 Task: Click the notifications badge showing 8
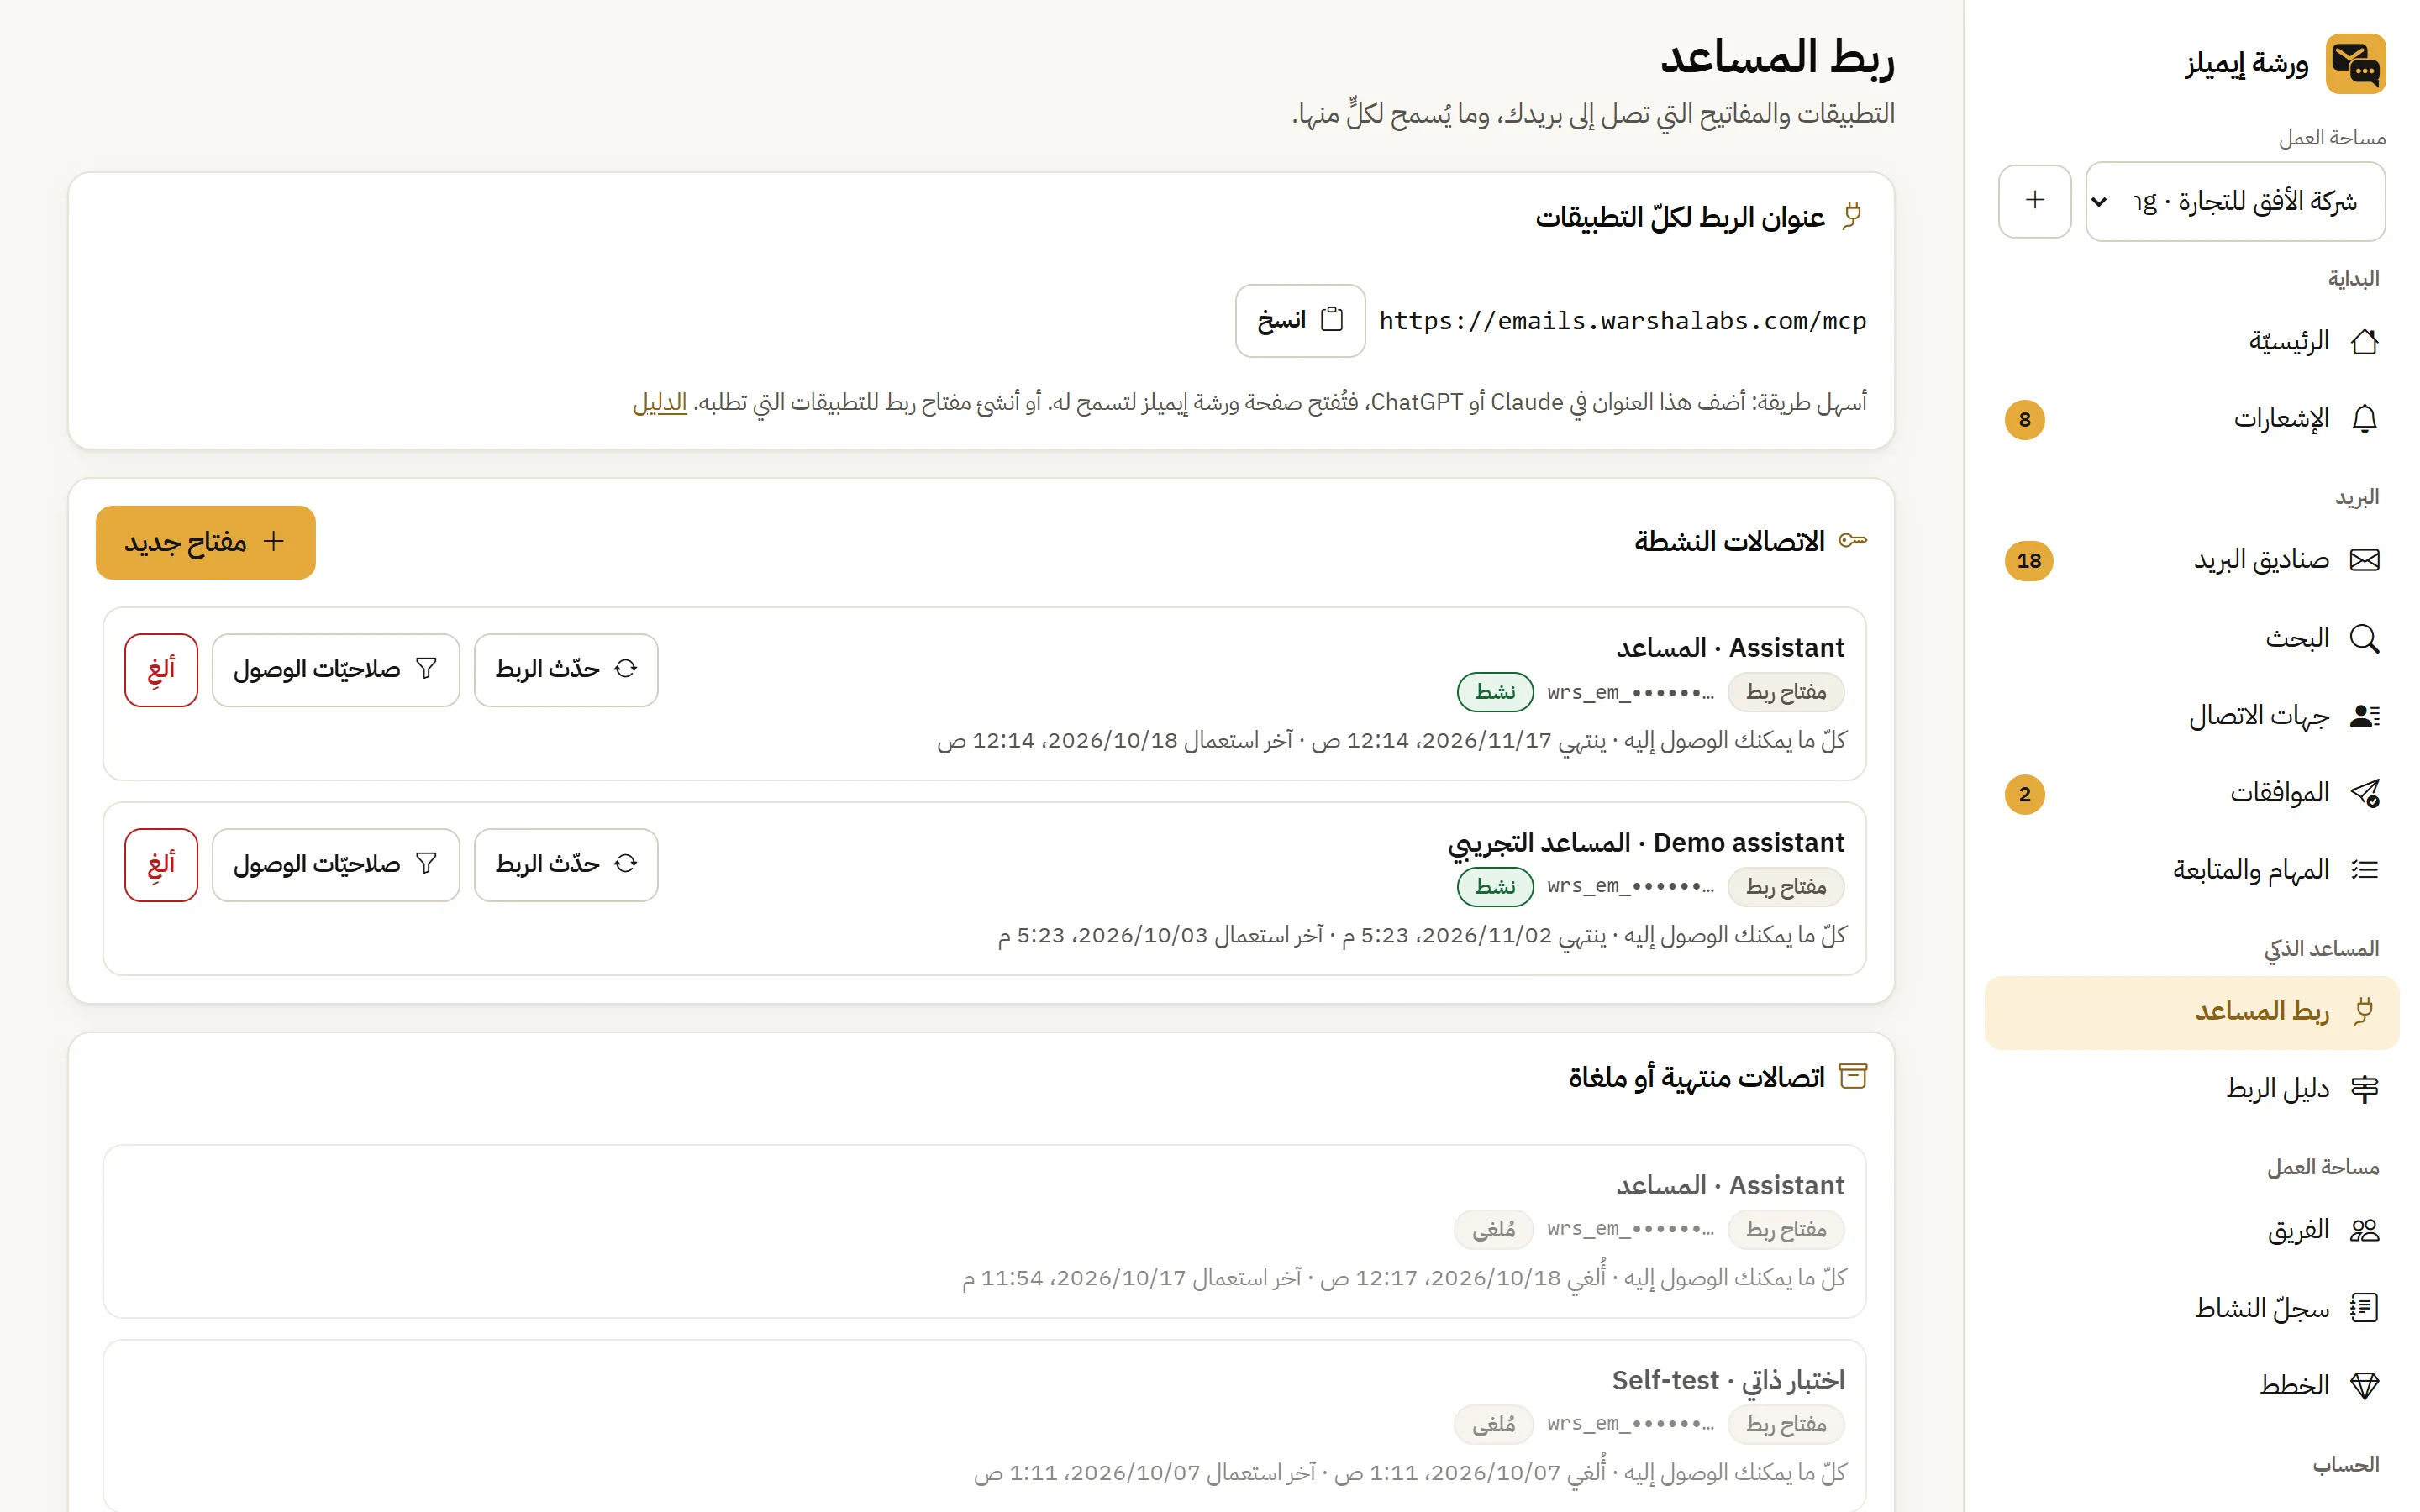click(2024, 419)
